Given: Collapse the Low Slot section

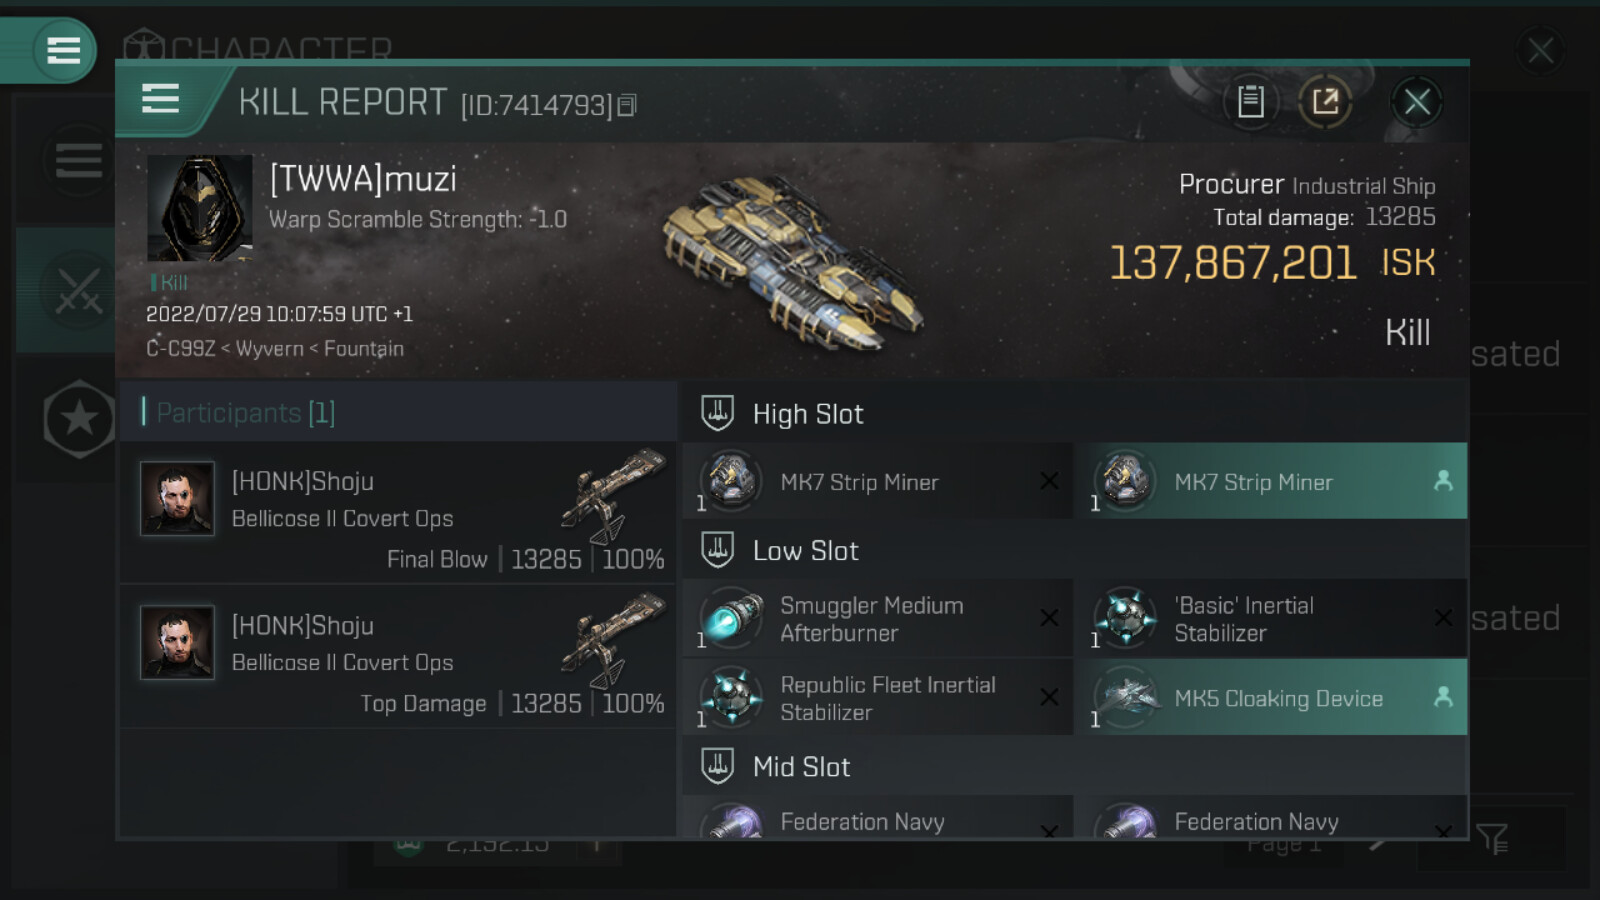Looking at the screenshot, I should (806, 551).
